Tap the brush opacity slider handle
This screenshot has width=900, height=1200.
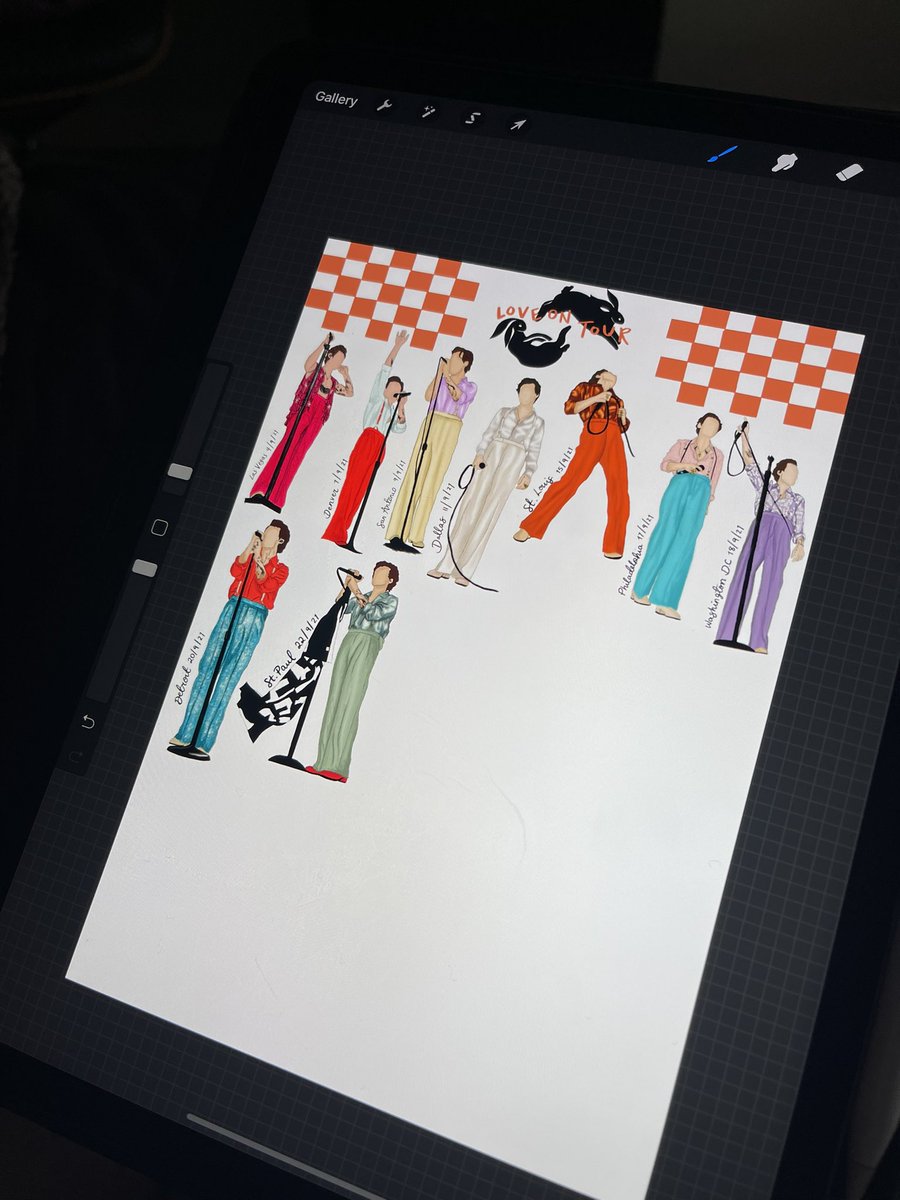point(145,568)
